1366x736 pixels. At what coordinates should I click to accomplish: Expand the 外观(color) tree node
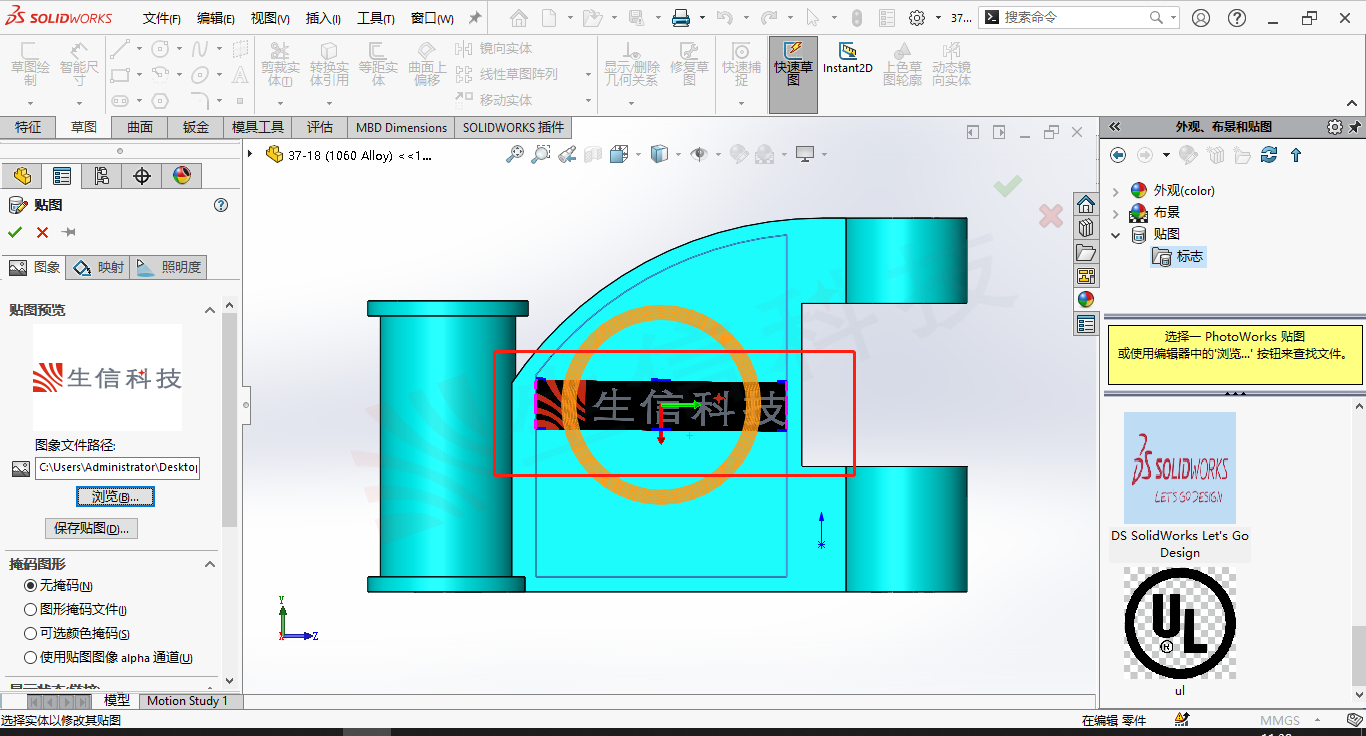click(1117, 190)
